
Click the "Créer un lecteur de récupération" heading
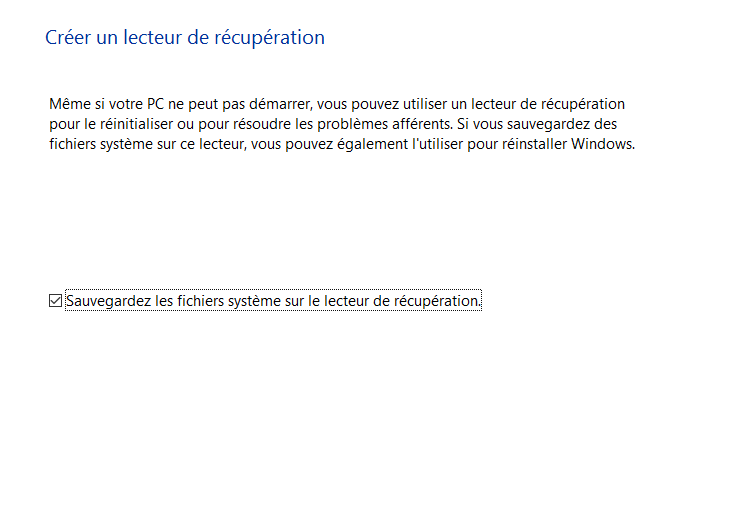185,38
